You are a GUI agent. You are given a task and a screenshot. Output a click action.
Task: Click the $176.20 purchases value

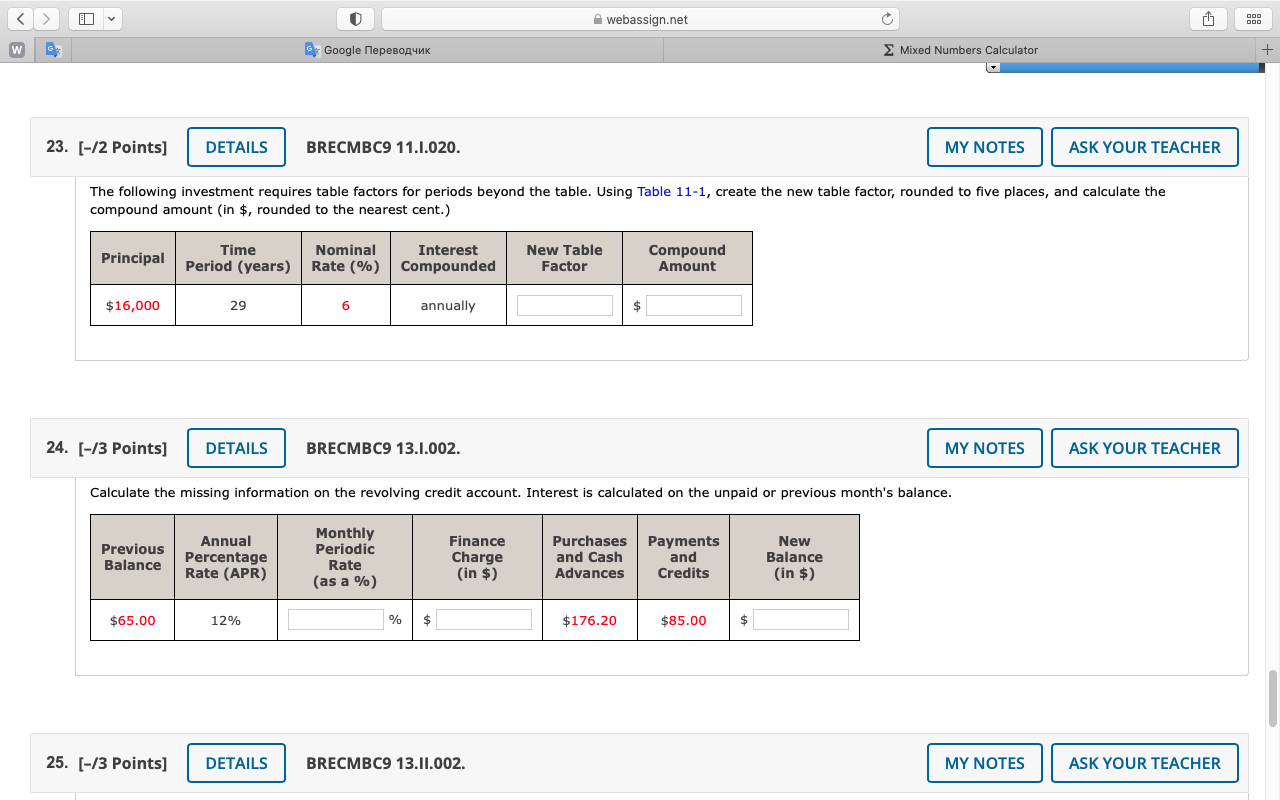[590, 620]
